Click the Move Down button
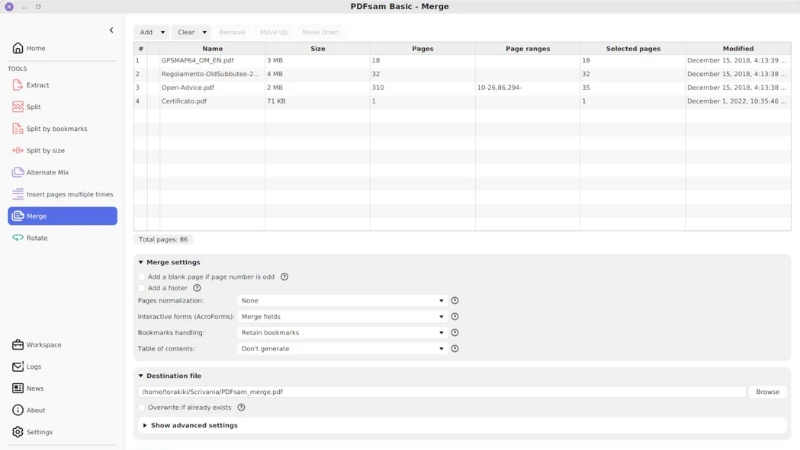Screen dimensions: 800x450 coord(320,32)
